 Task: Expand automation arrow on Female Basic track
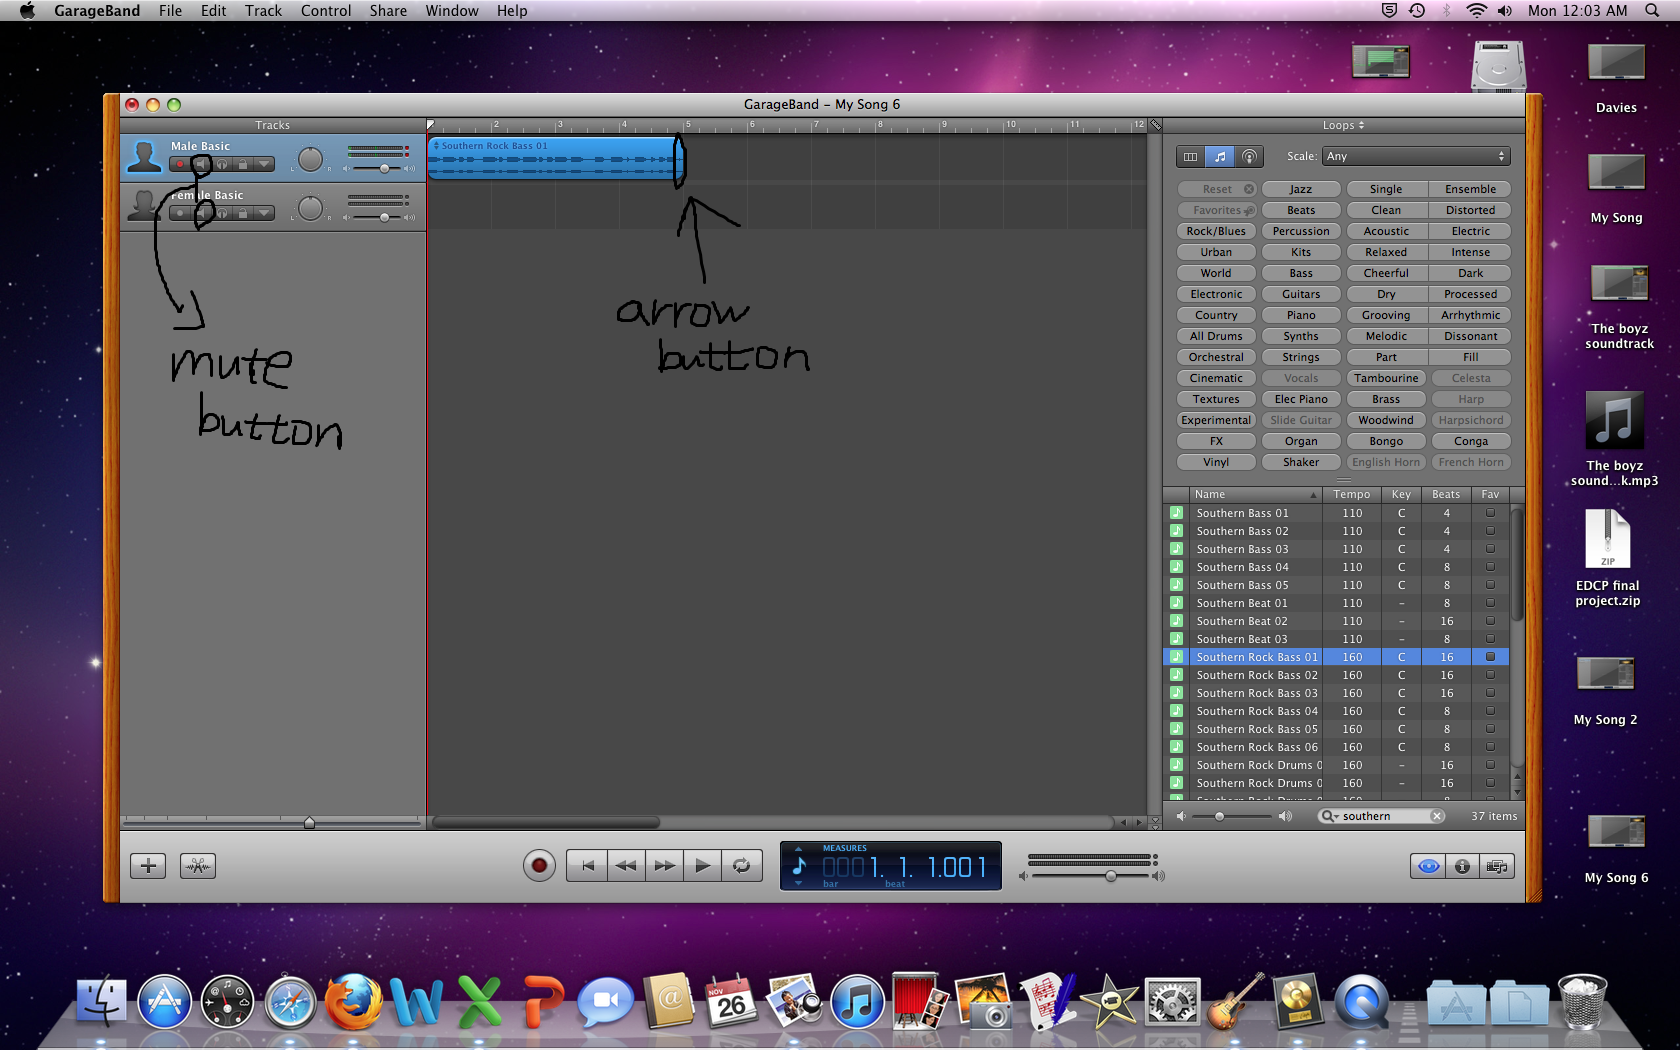[x=264, y=213]
